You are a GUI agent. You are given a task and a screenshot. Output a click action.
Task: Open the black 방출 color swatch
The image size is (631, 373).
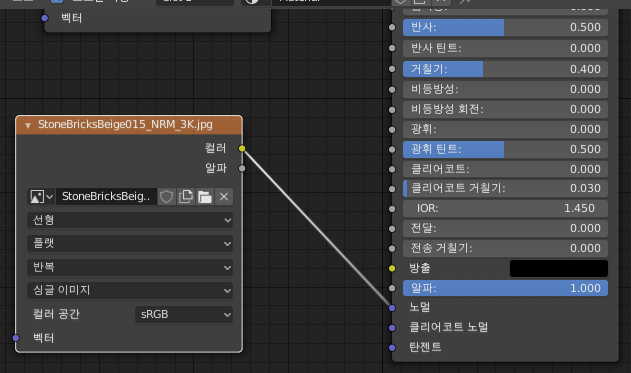point(559,268)
